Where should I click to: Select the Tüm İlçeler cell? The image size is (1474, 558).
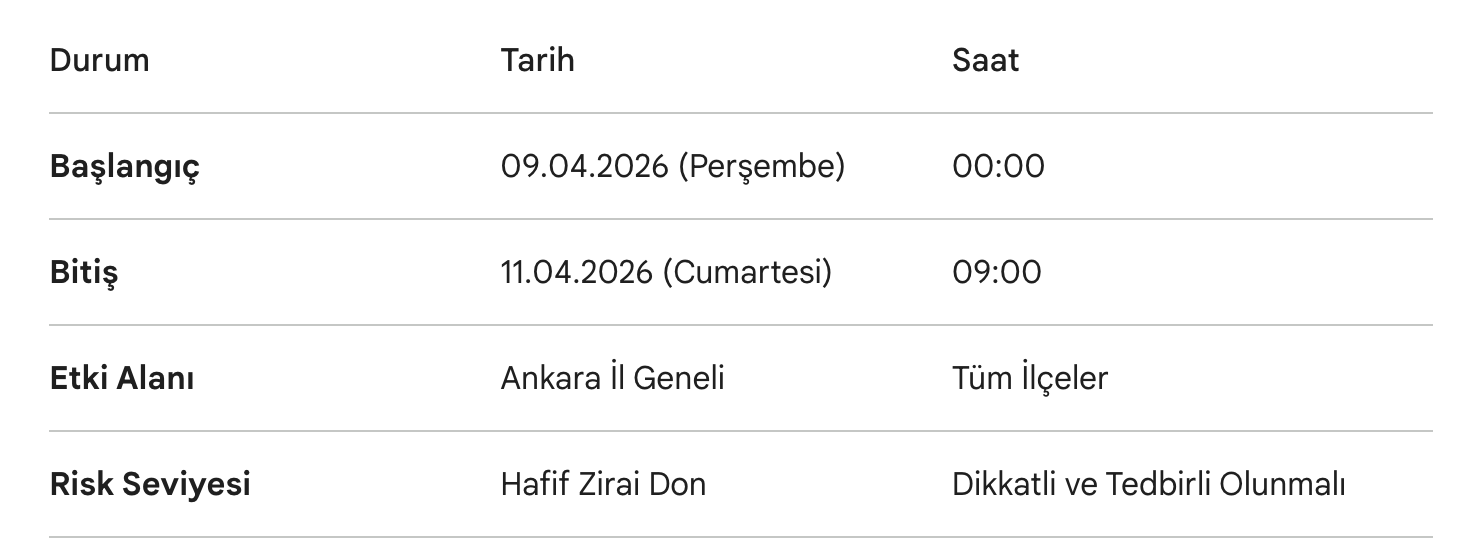1029,378
